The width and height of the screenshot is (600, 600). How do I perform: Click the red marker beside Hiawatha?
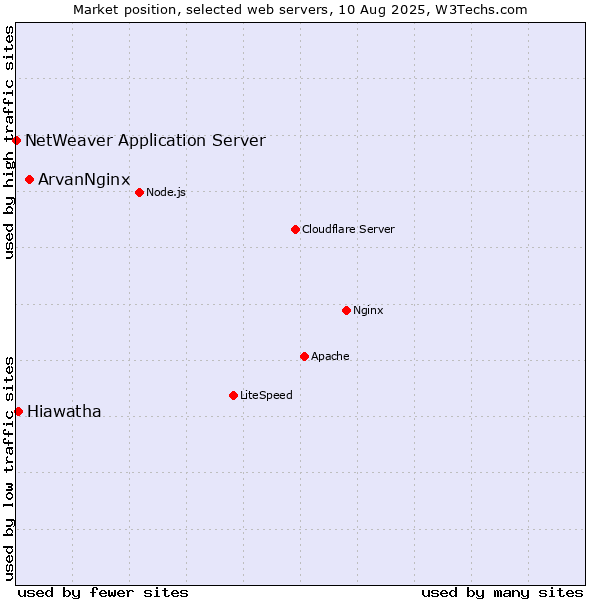tap(18, 412)
